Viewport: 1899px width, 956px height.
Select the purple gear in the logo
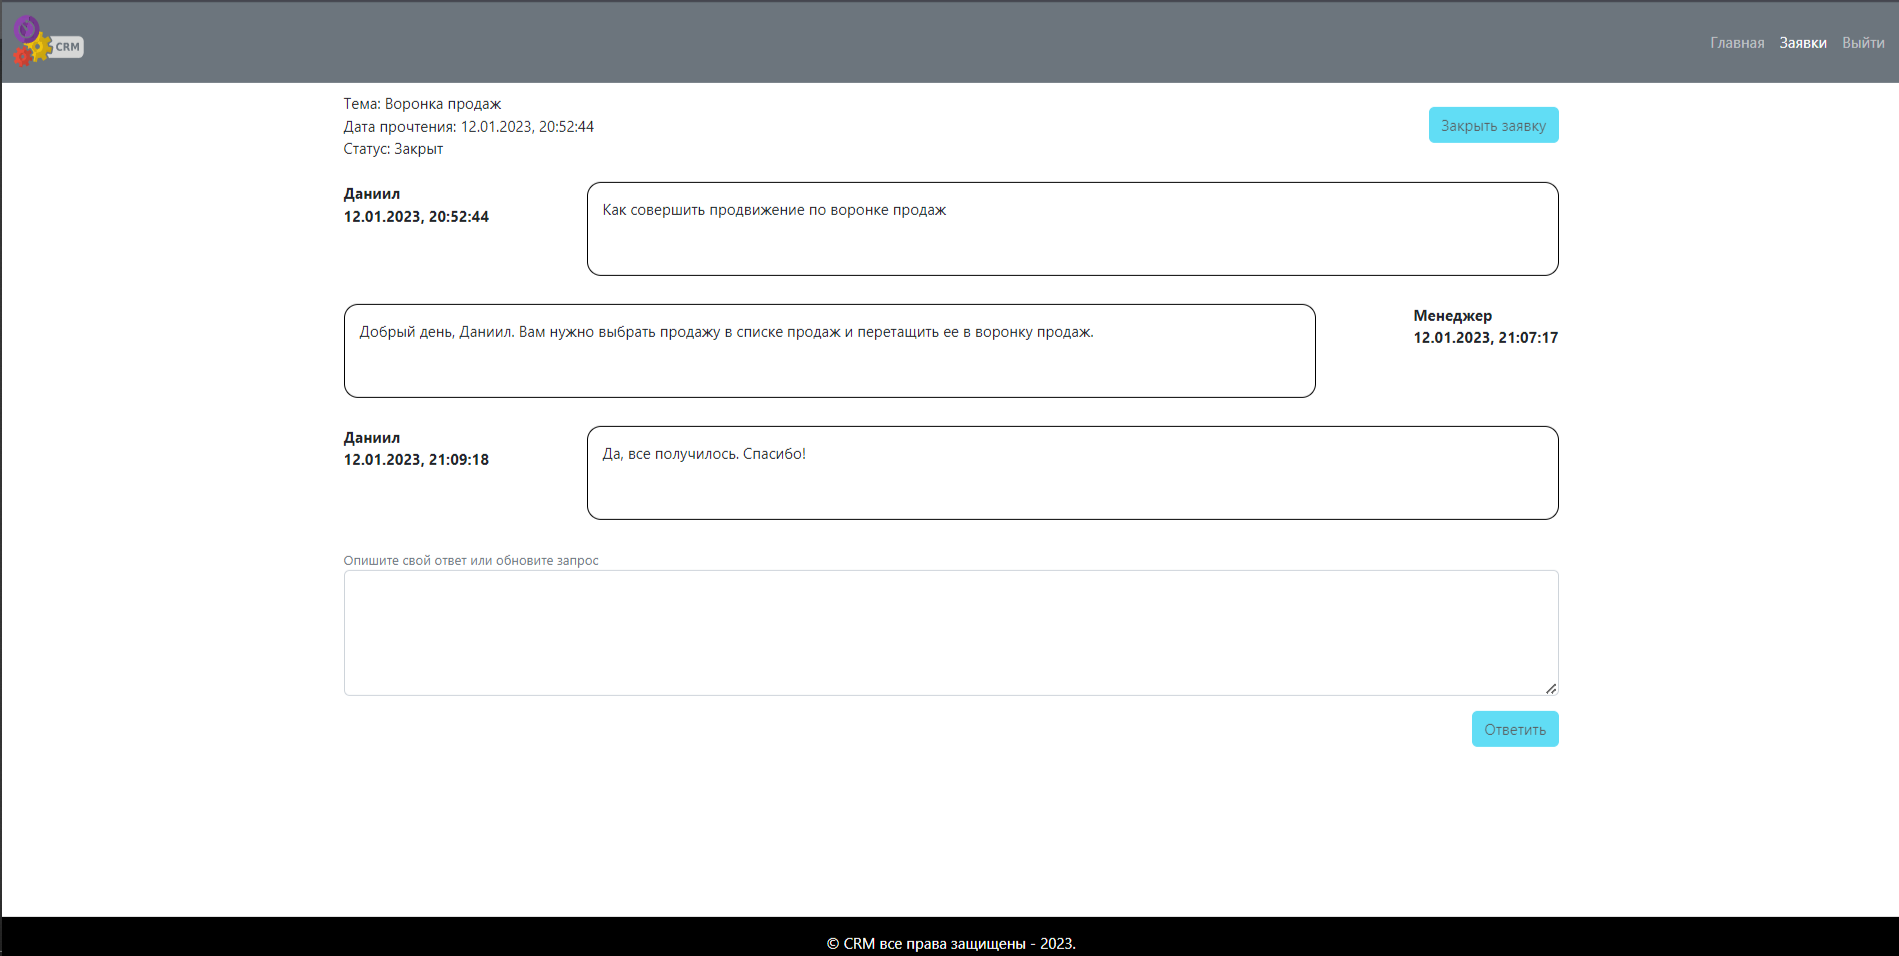(x=26, y=27)
